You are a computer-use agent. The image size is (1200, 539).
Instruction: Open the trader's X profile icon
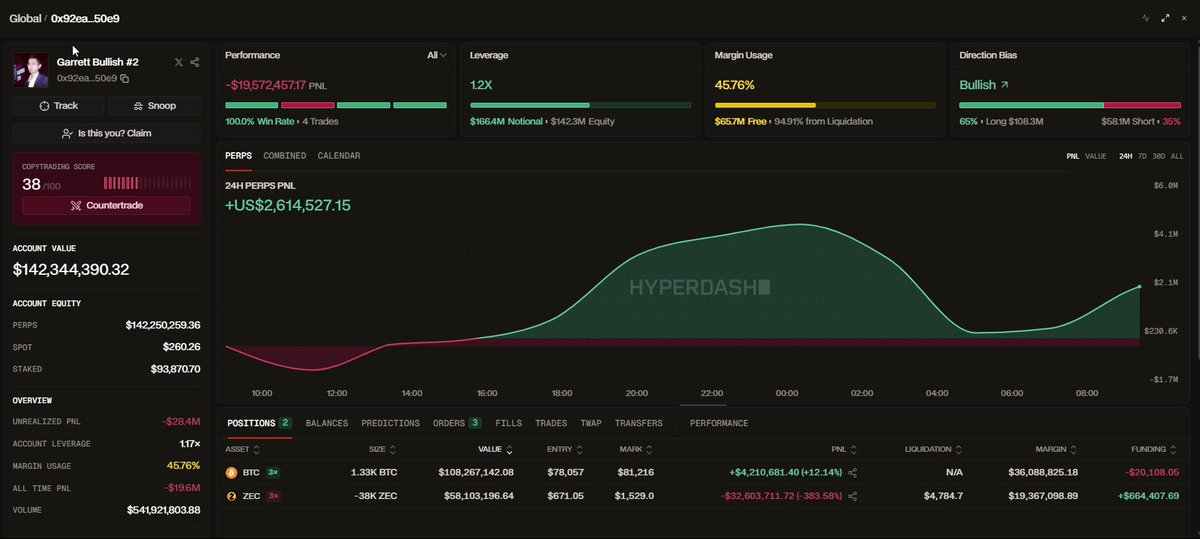tap(179, 62)
